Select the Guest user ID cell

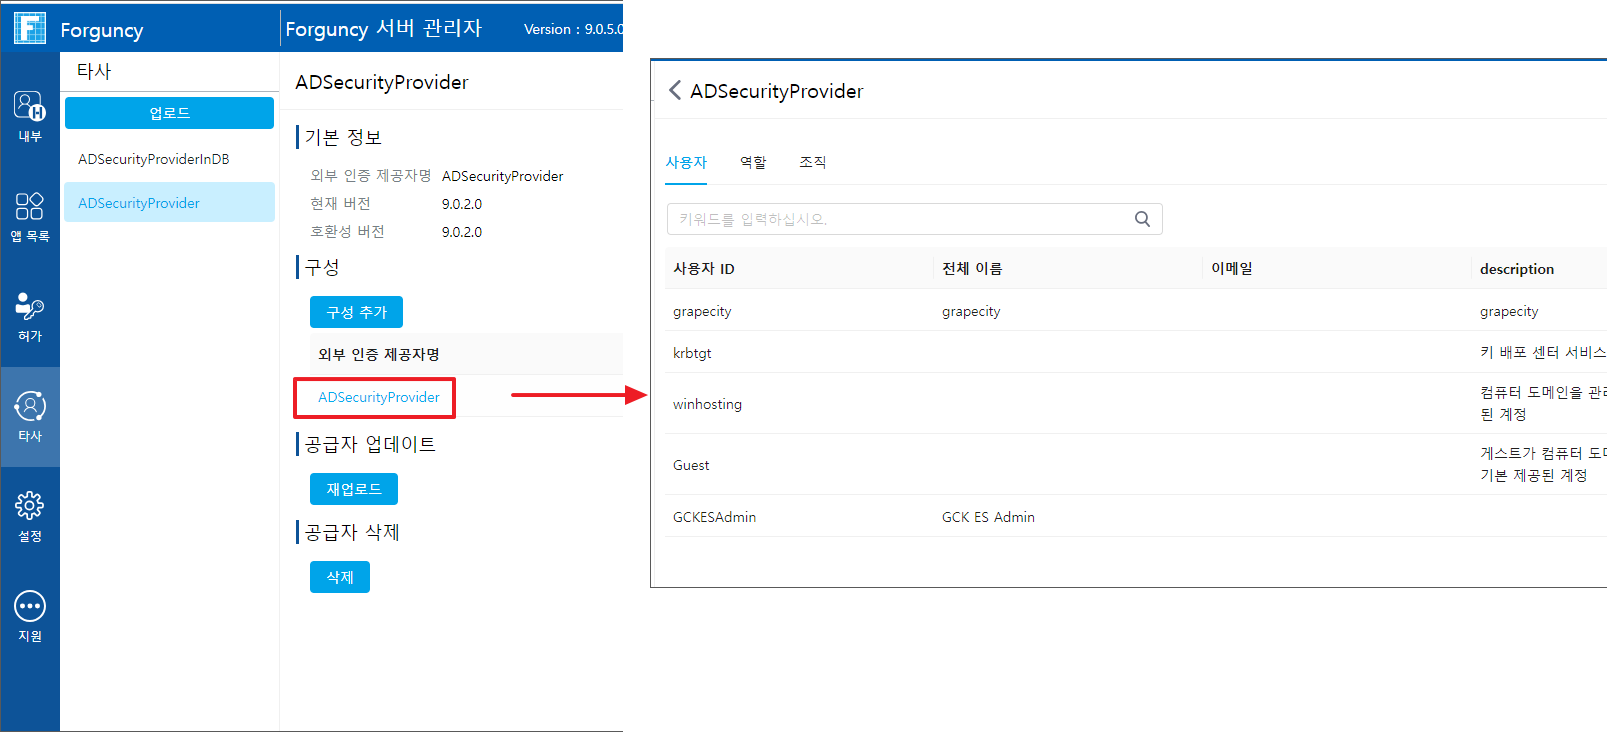(x=691, y=465)
